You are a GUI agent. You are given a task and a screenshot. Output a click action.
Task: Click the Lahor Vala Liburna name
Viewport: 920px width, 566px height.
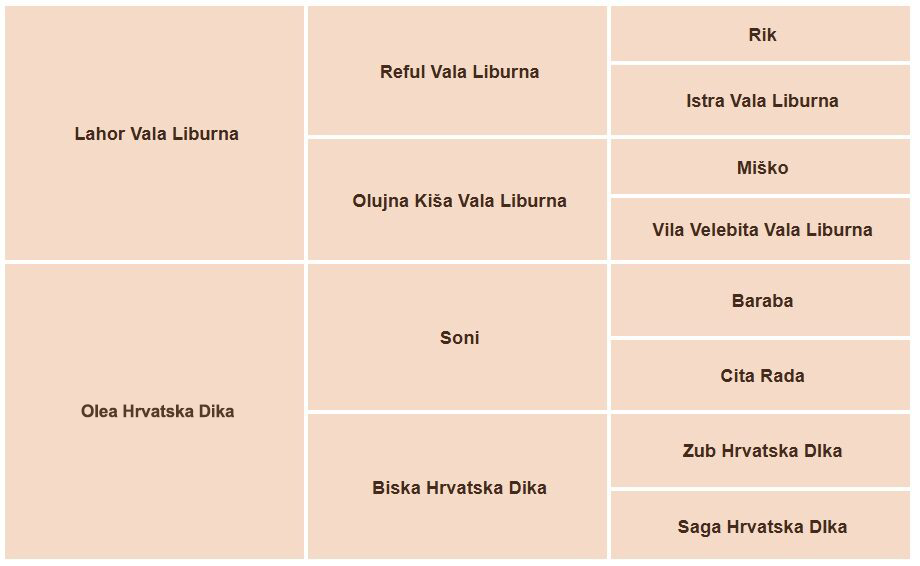pyautogui.click(x=156, y=134)
